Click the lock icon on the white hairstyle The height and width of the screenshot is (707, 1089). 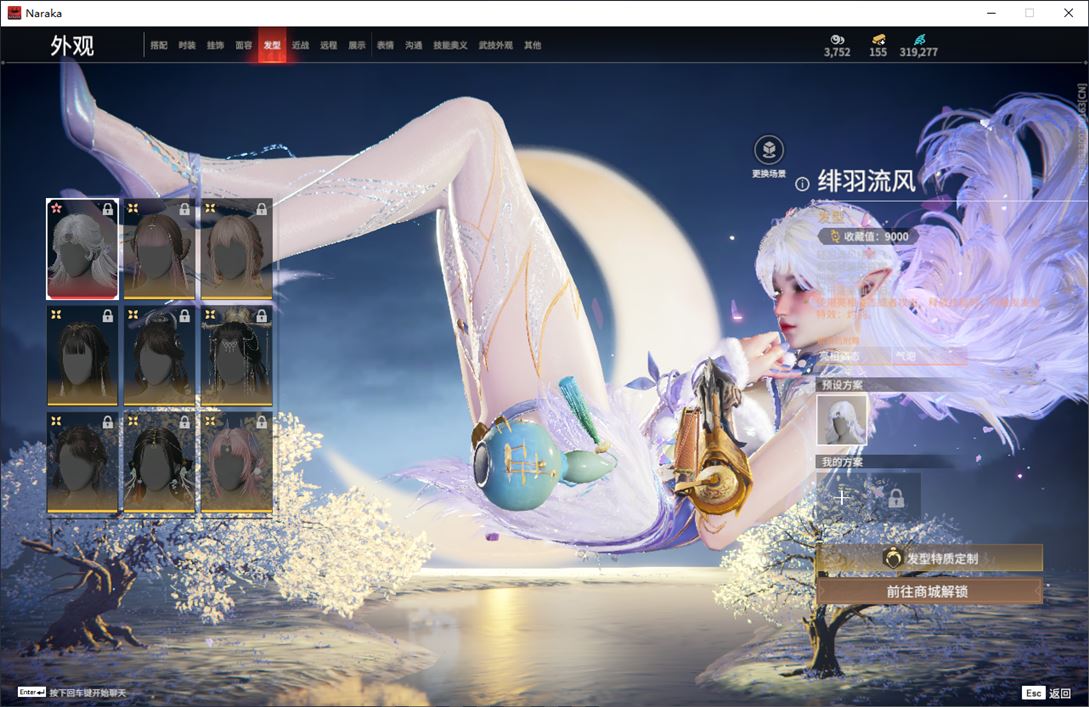[108, 209]
